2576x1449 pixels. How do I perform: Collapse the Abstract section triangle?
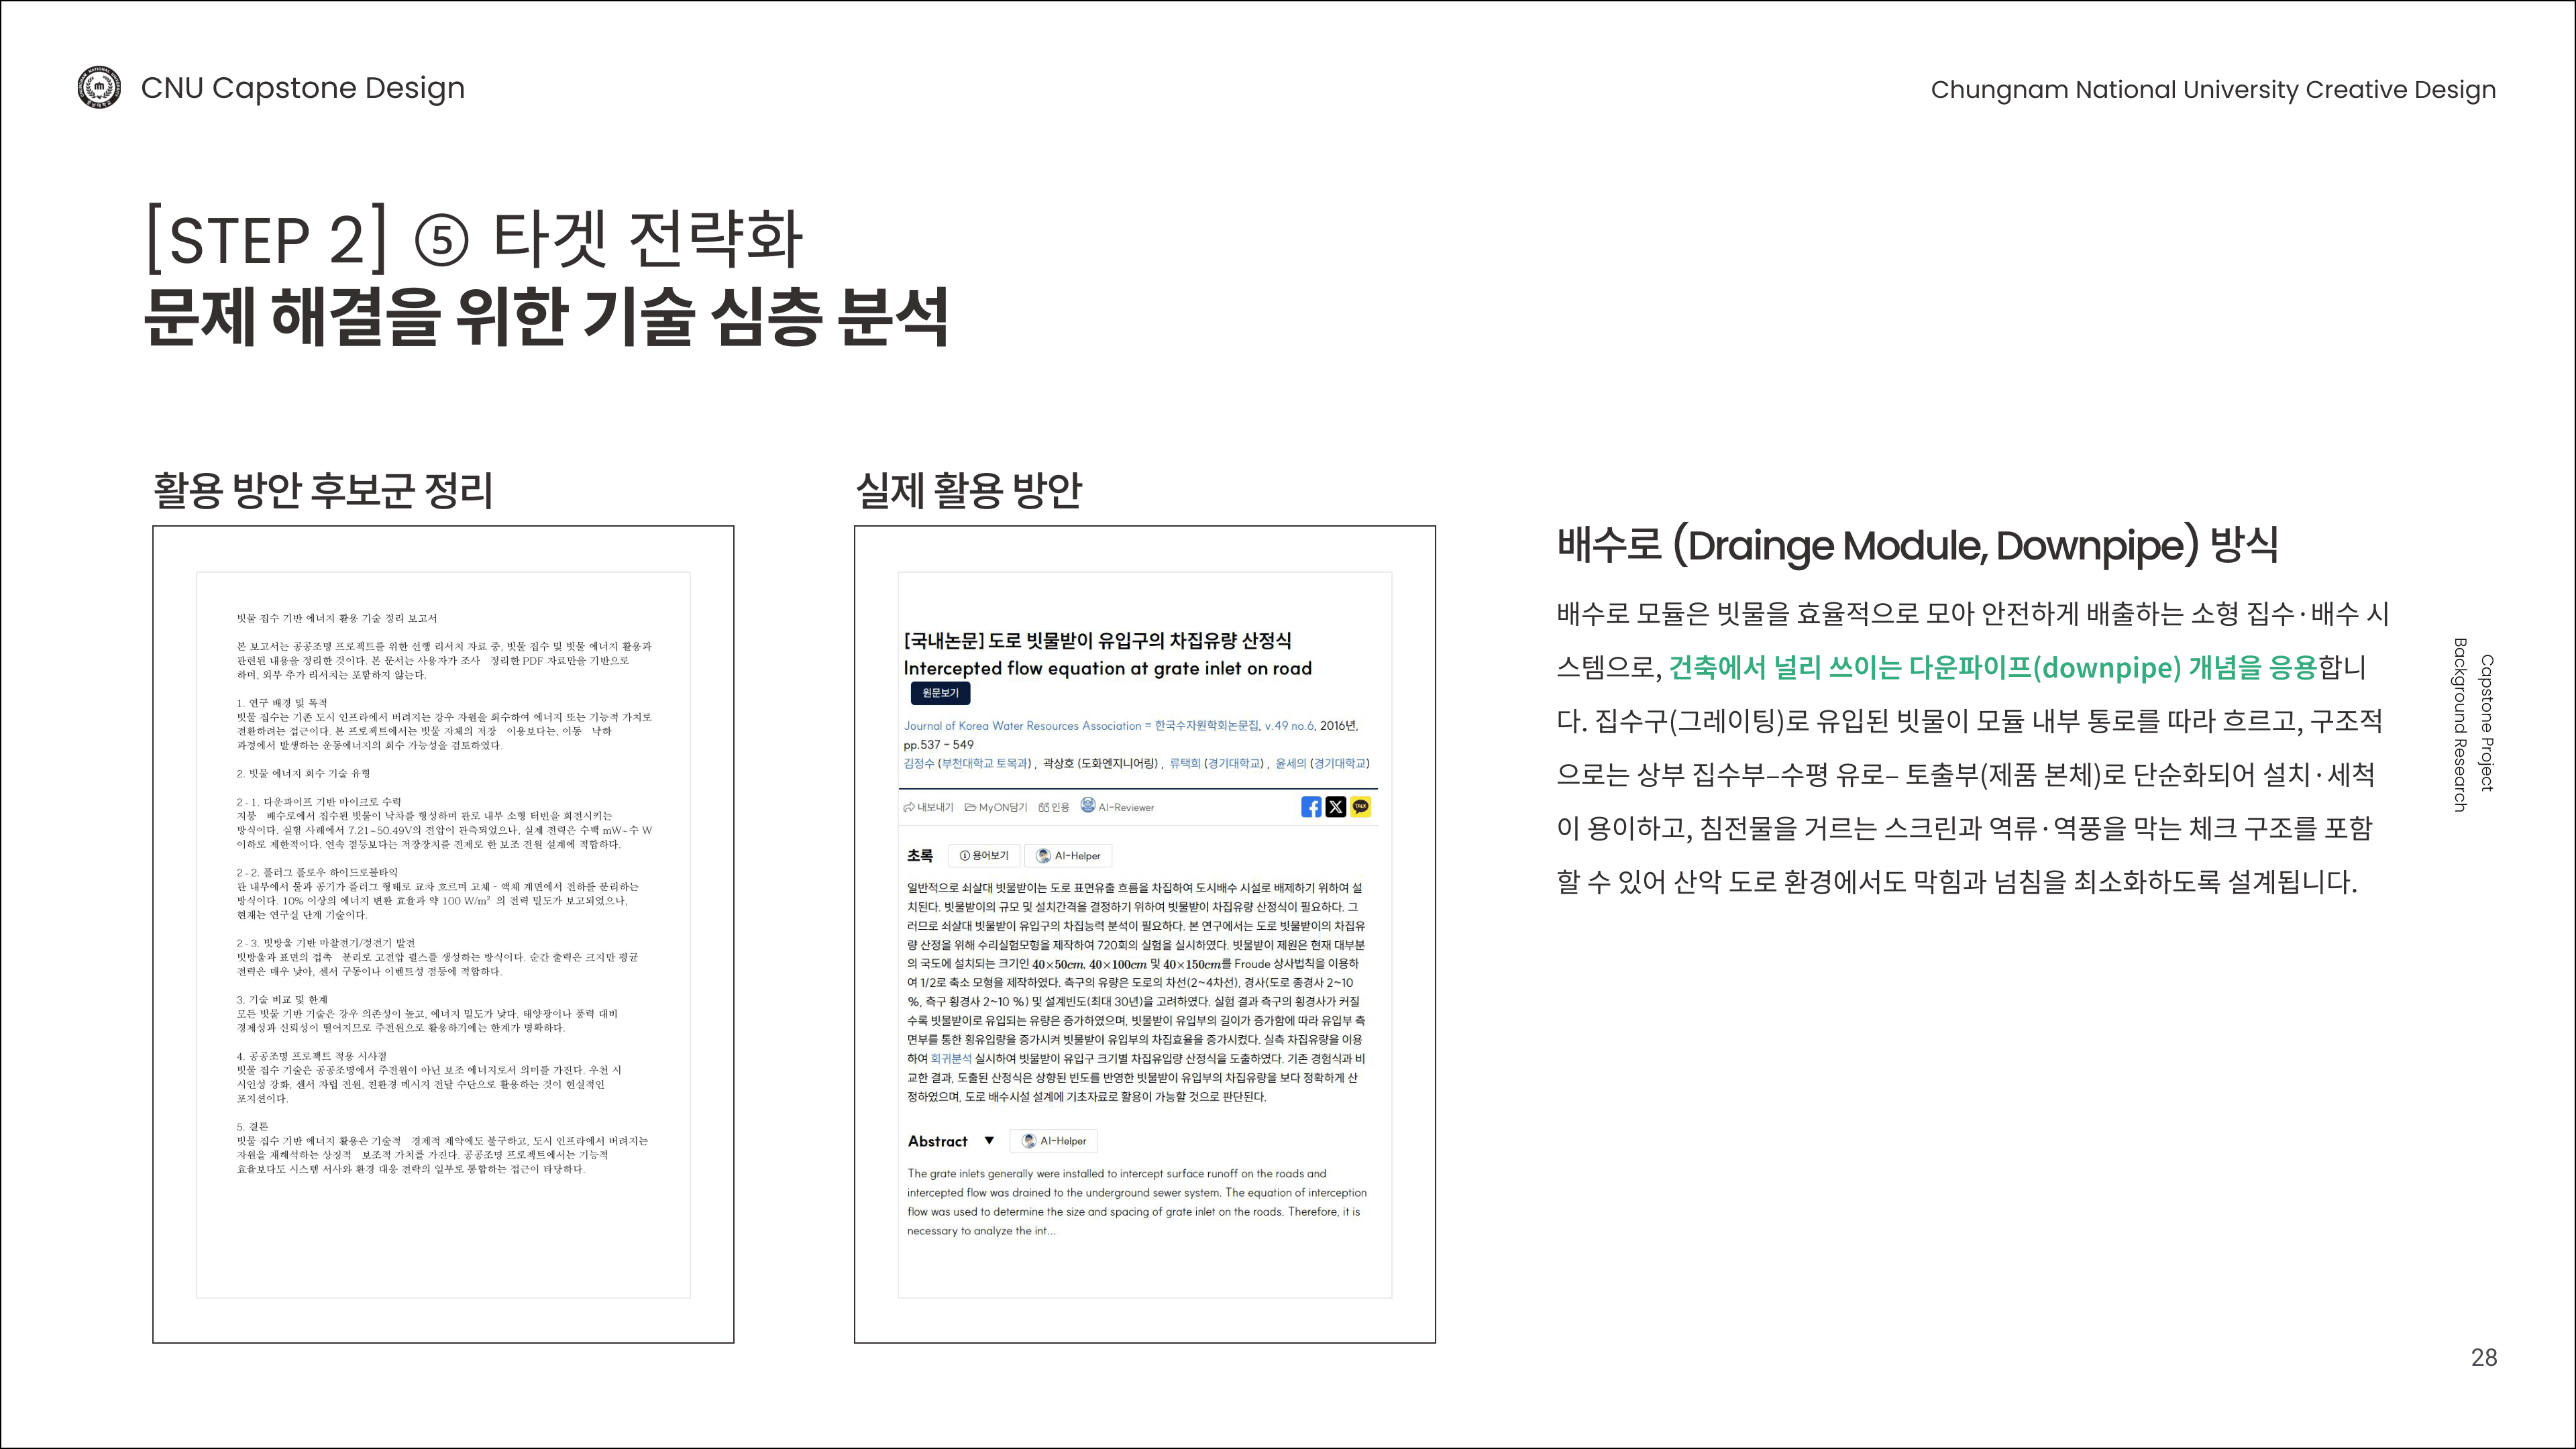tap(989, 1141)
